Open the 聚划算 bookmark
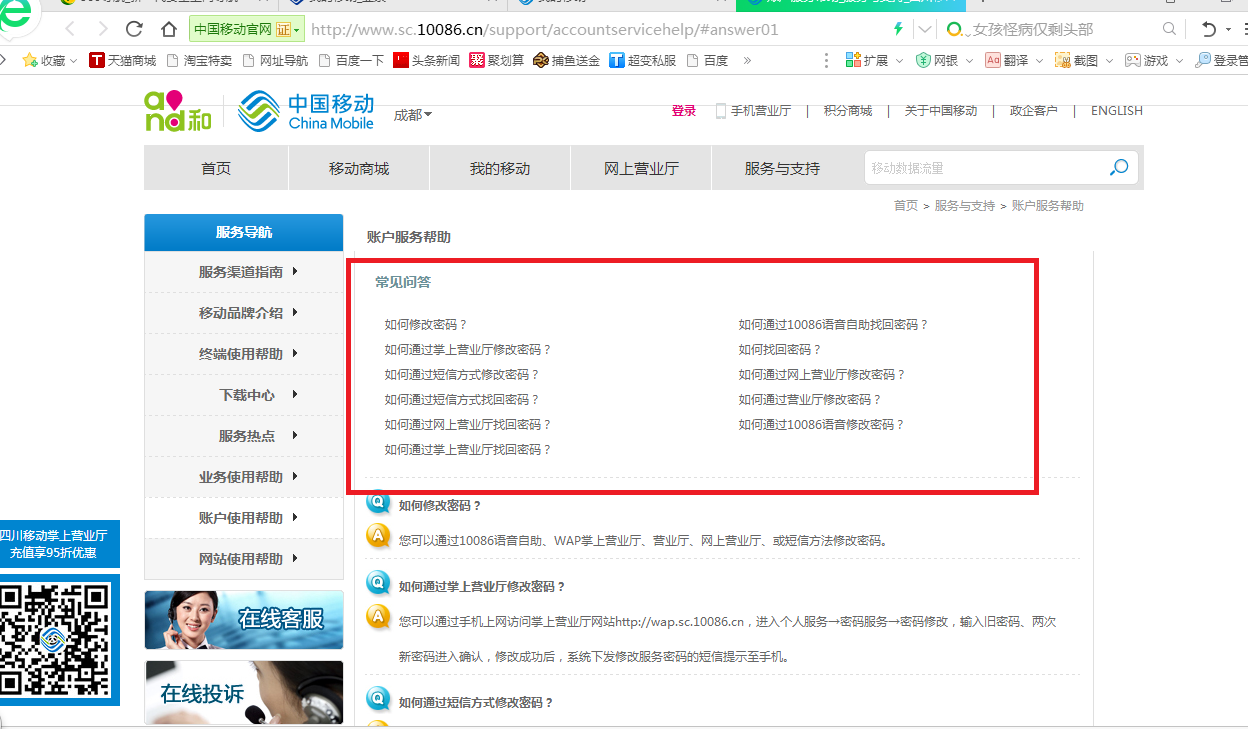 (x=497, y=60)
